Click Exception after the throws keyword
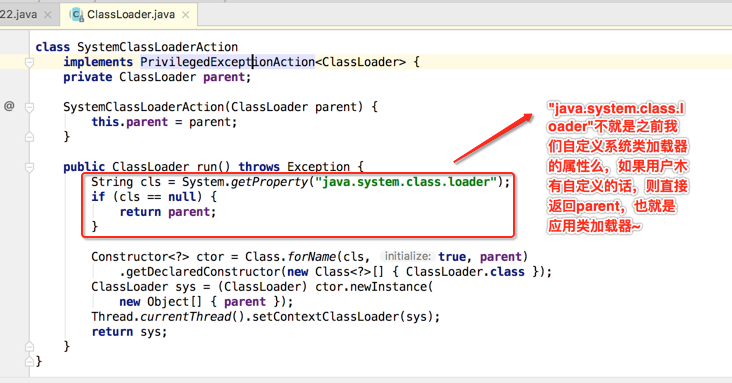732x383 pixels. (x=318, y=167)
